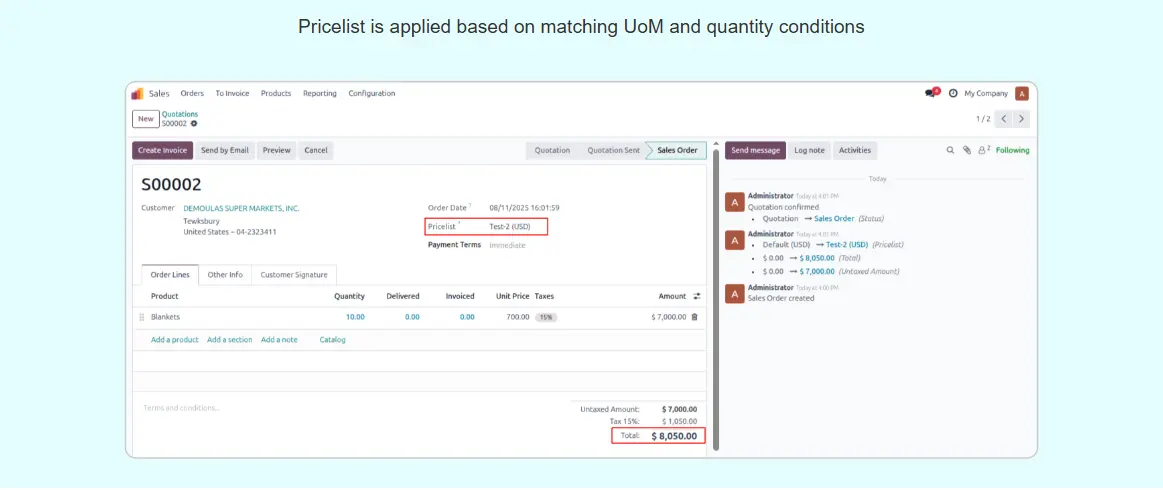
Task: Expand the Orders menu
Action: pos(192,93)
